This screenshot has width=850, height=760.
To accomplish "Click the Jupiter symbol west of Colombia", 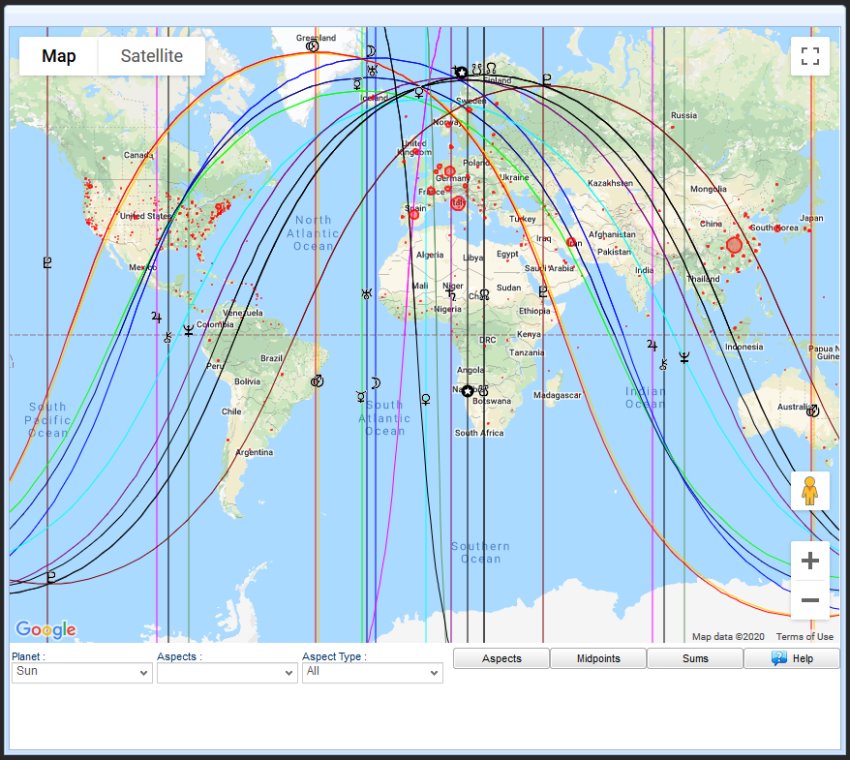I will point(156,317).
